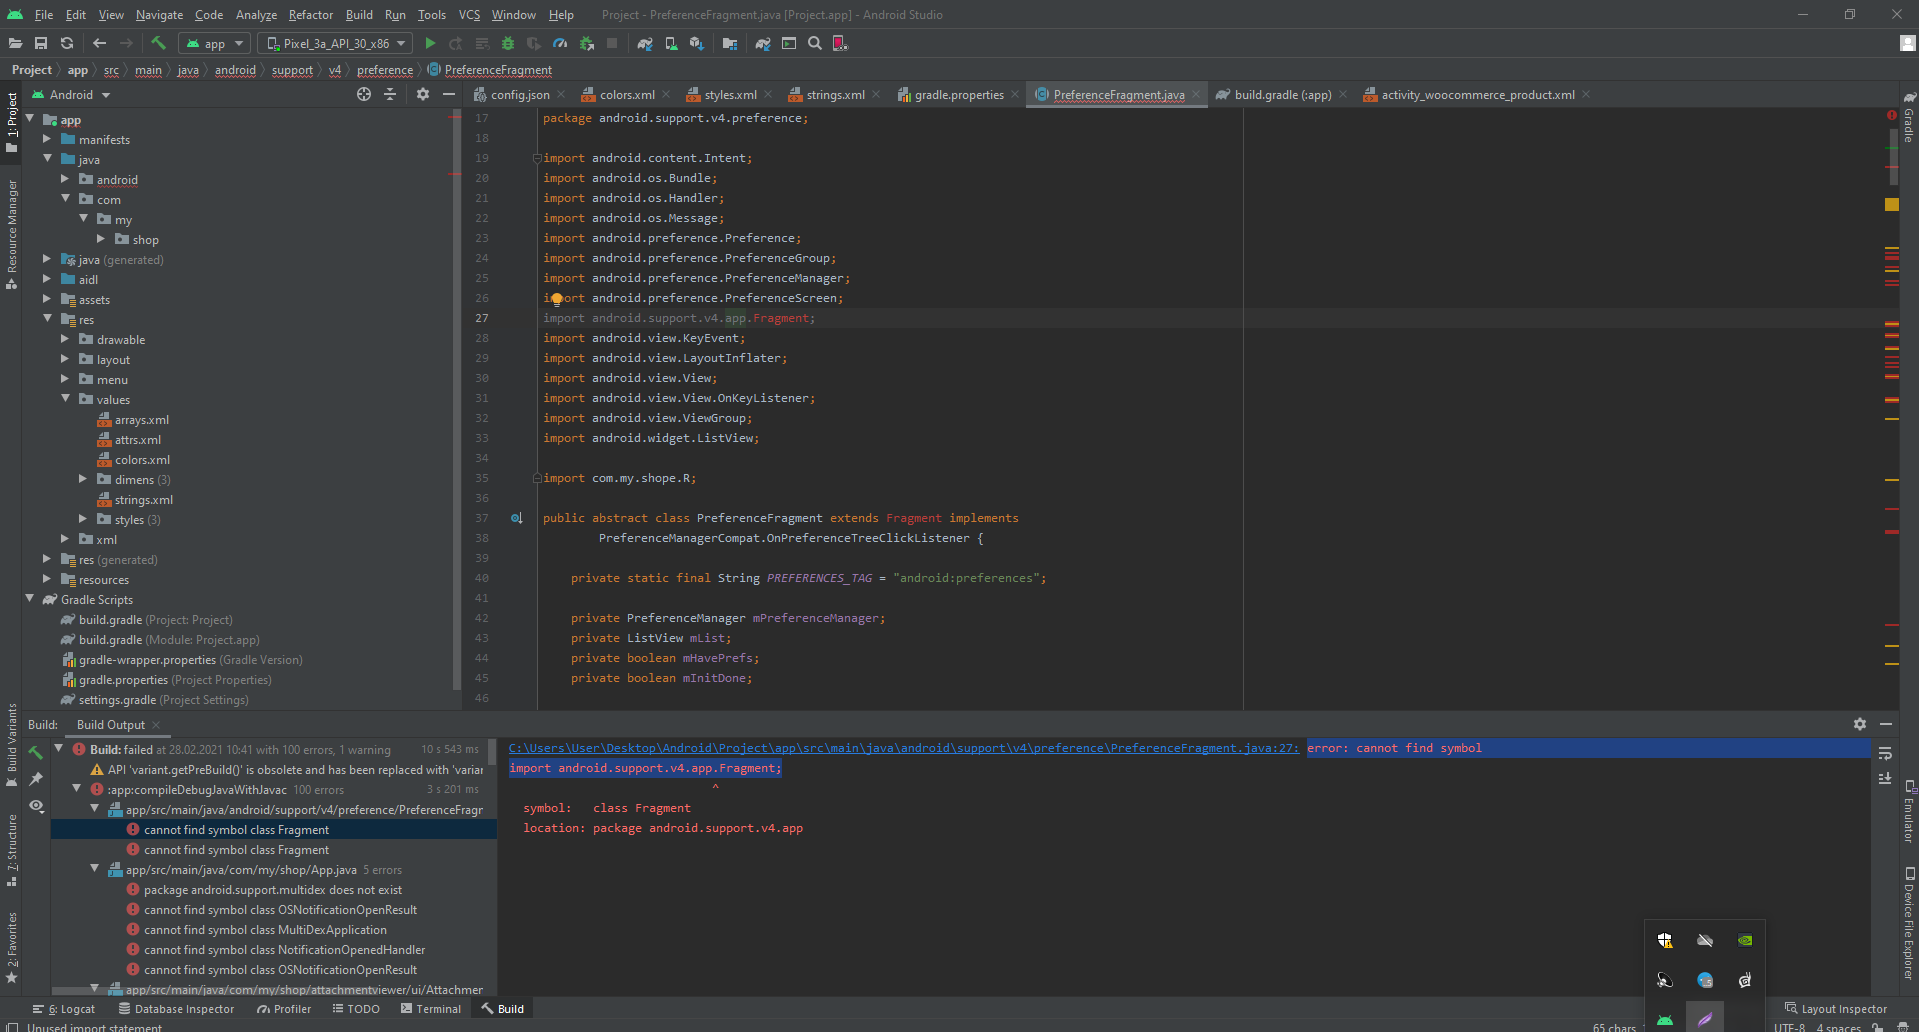Open PreferenceFragment.java:27 error file link
This screenshot has height=1032, width=1919.
[904, 748]
